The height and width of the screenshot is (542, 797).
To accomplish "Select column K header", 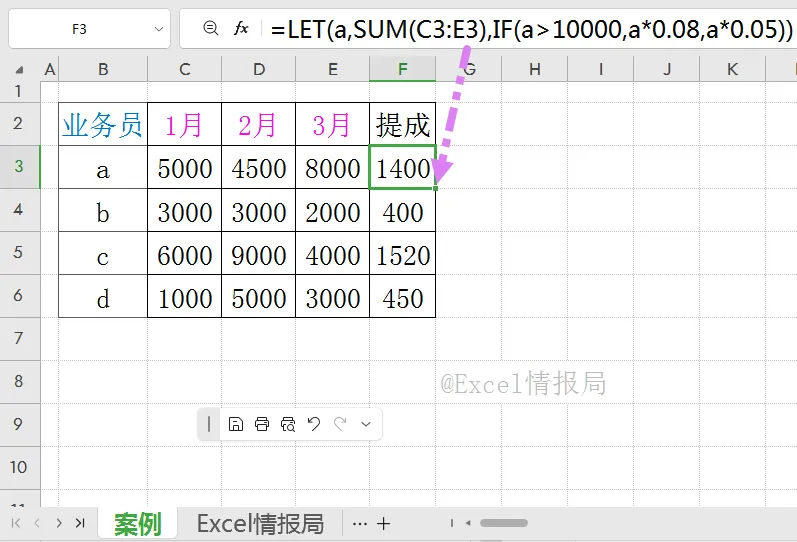I will [x=732, y=69].
